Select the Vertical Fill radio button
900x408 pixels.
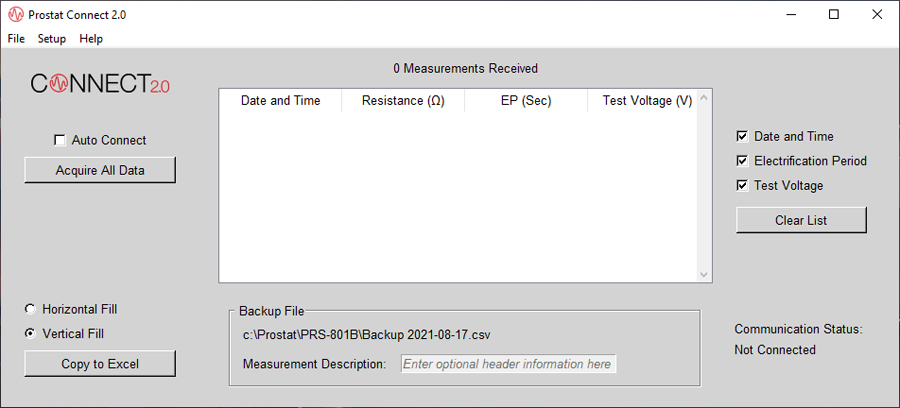[x=30, y=334]
